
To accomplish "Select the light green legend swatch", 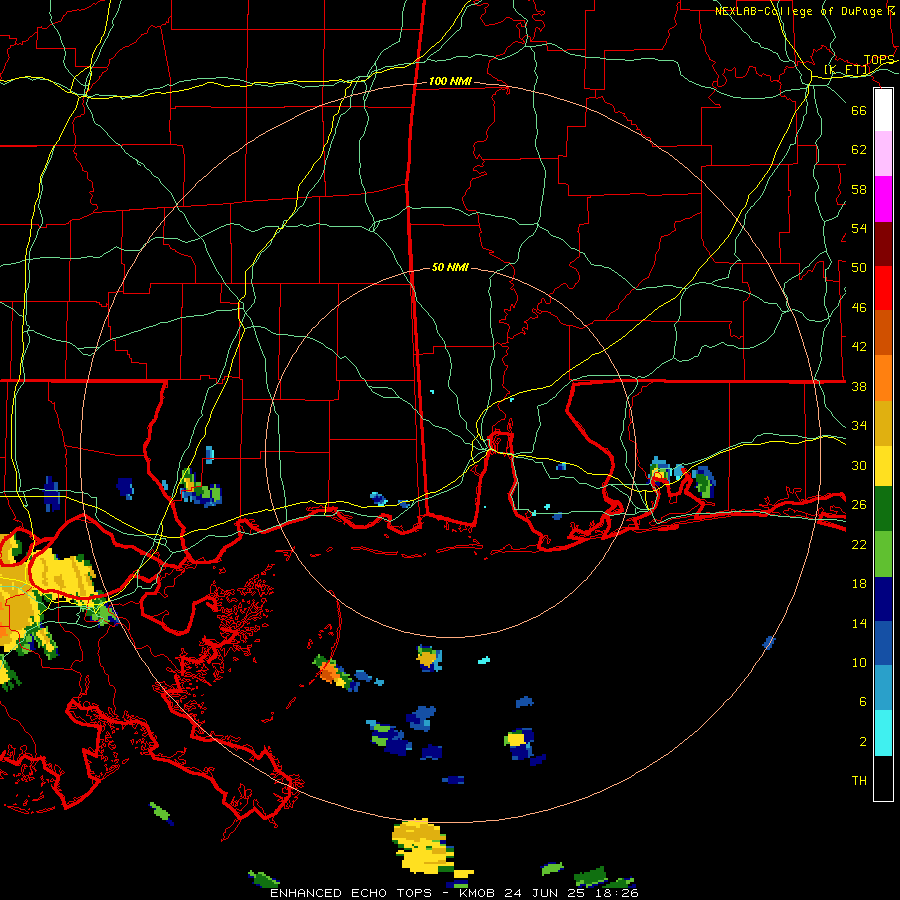I will pyautogui.click(x=883, y=554).
